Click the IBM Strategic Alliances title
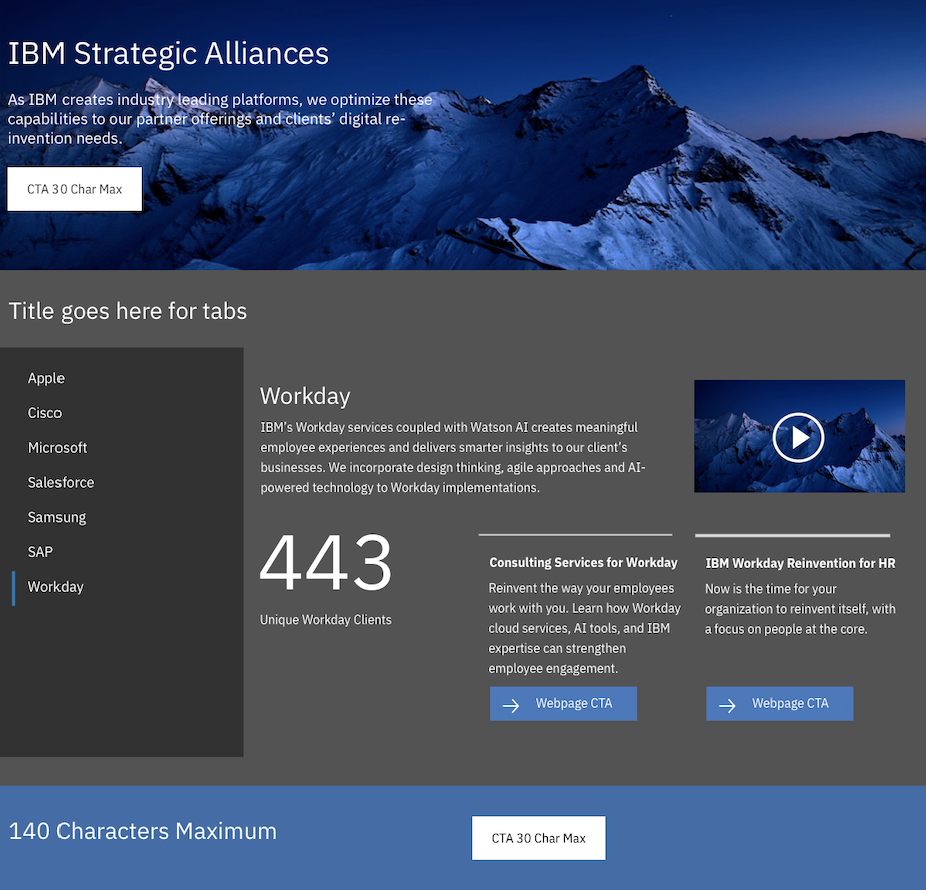The width and height of the screenshot is (926, 890). coord(168,54)
